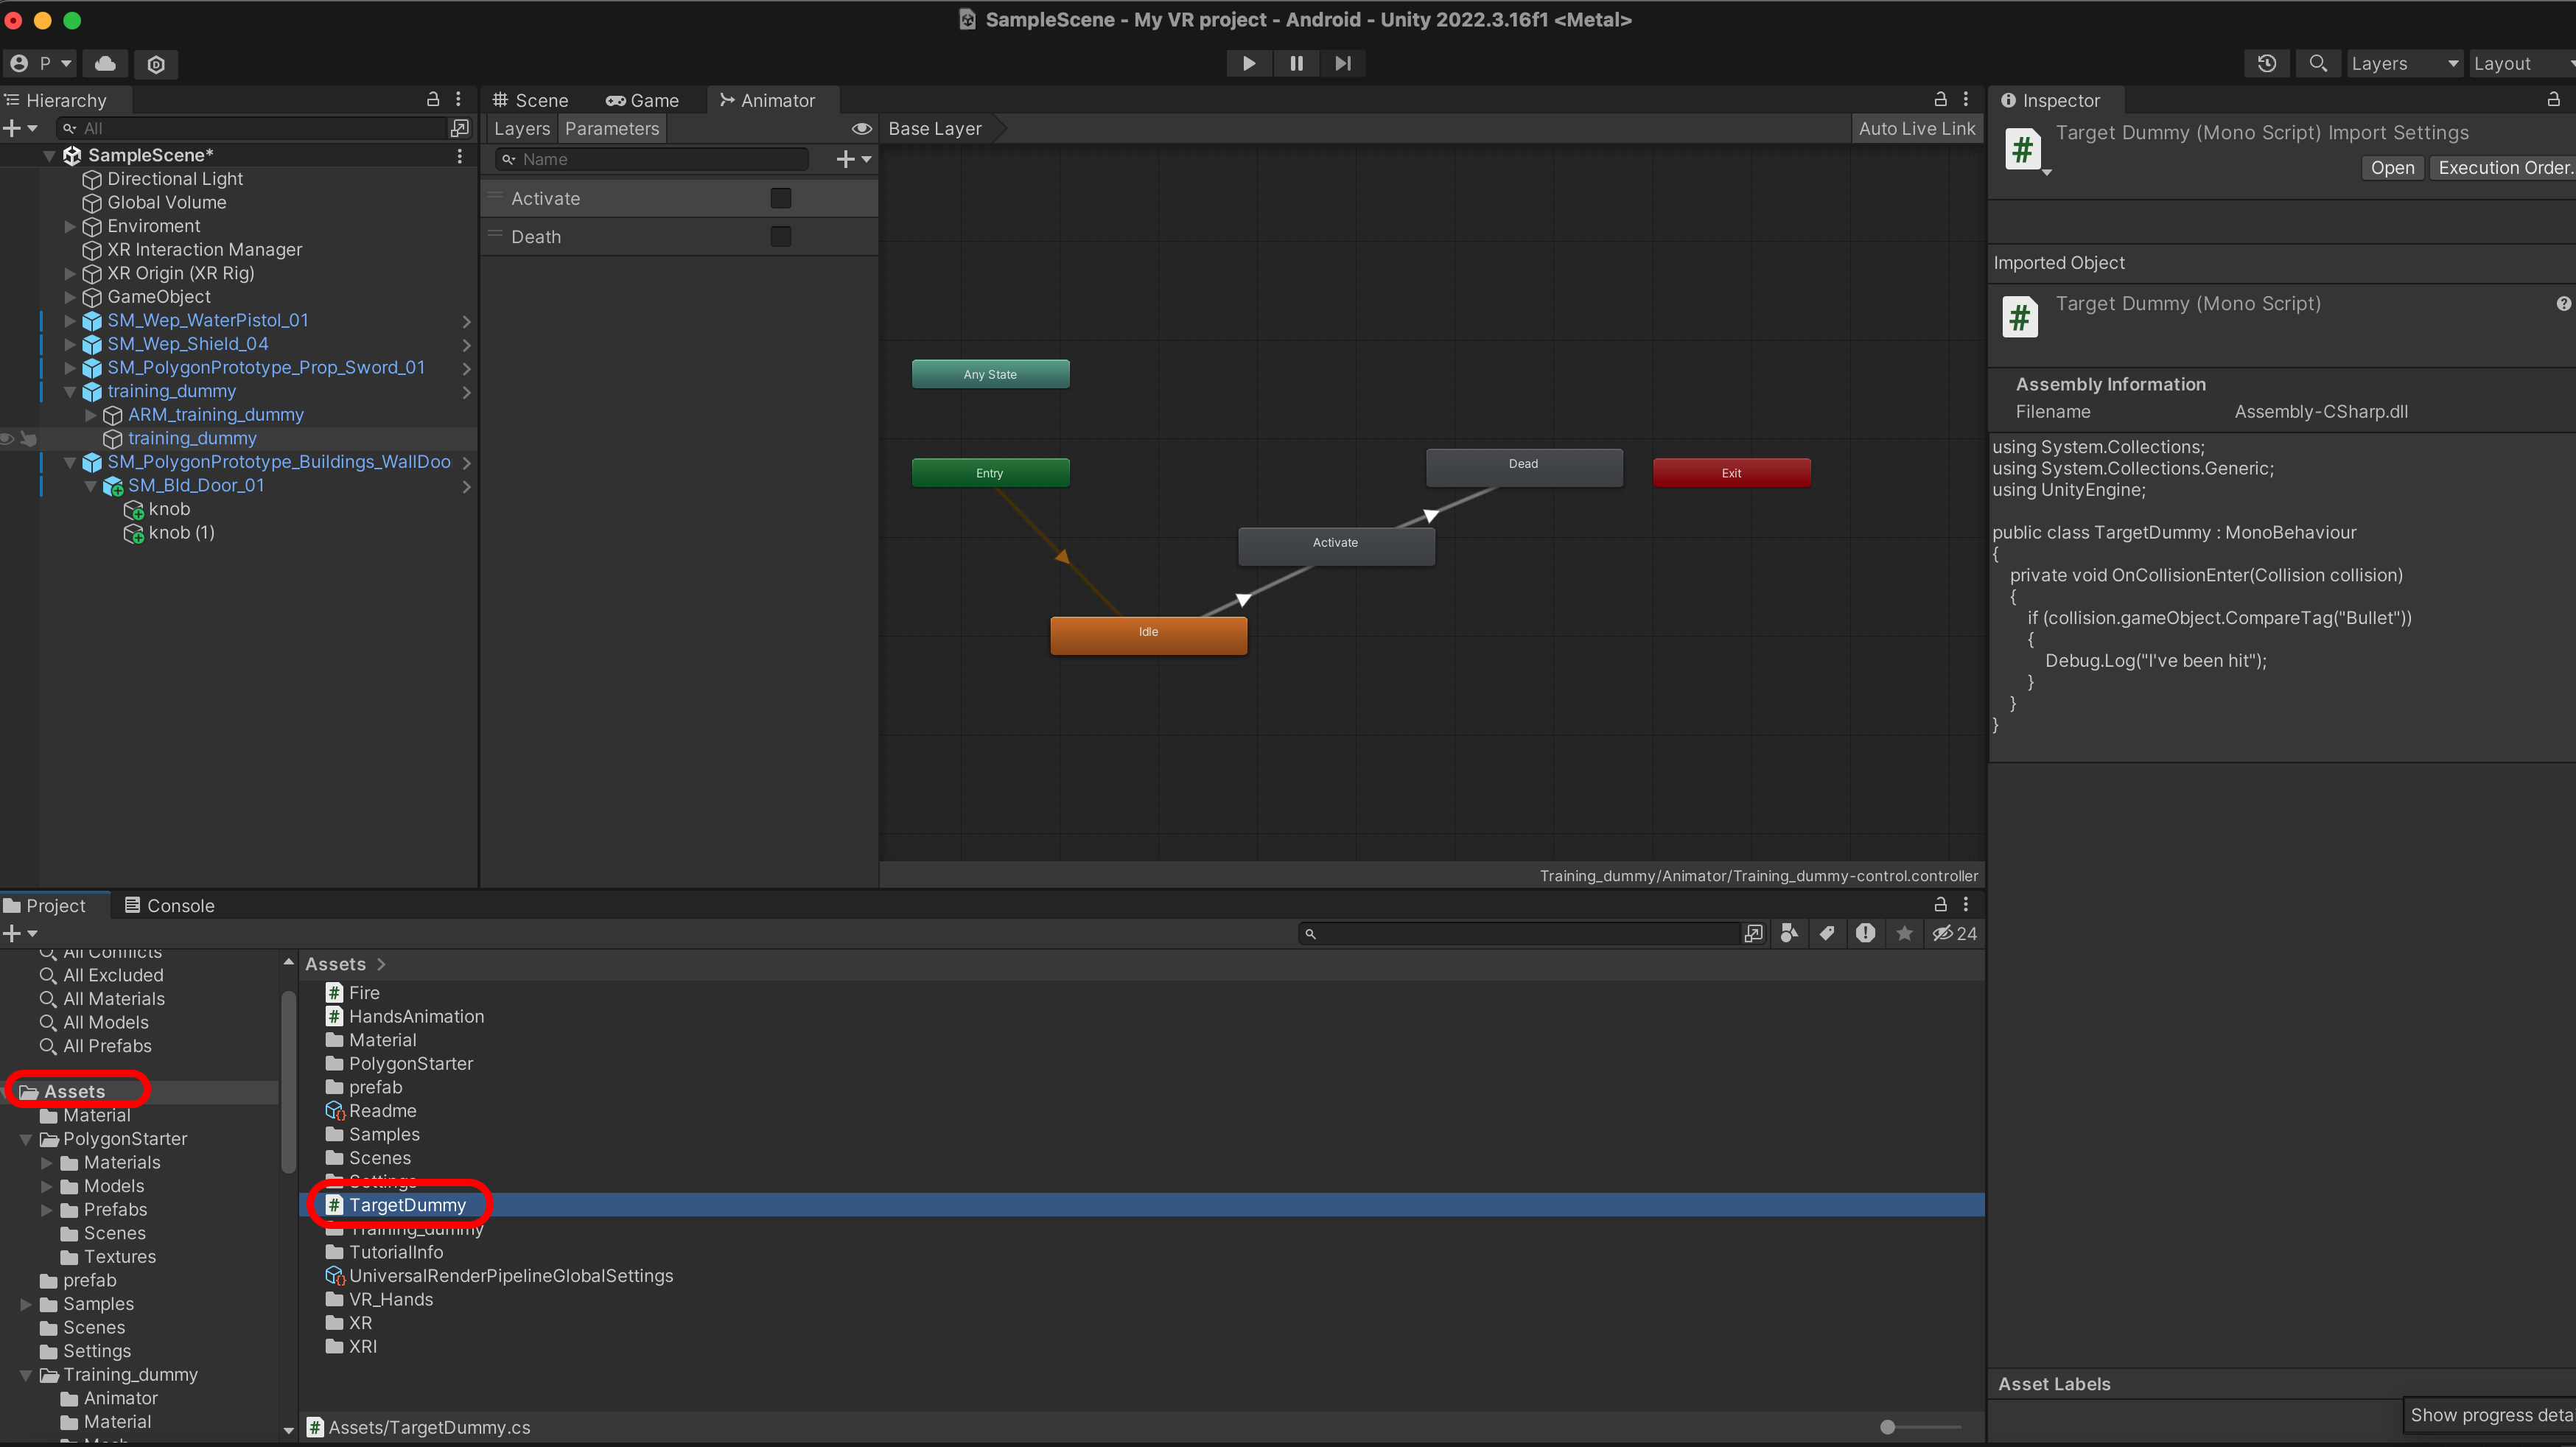Open the Undo History clock icon
Image resolution: width=2576 pixels, height=1447 pixels.
2267,63
